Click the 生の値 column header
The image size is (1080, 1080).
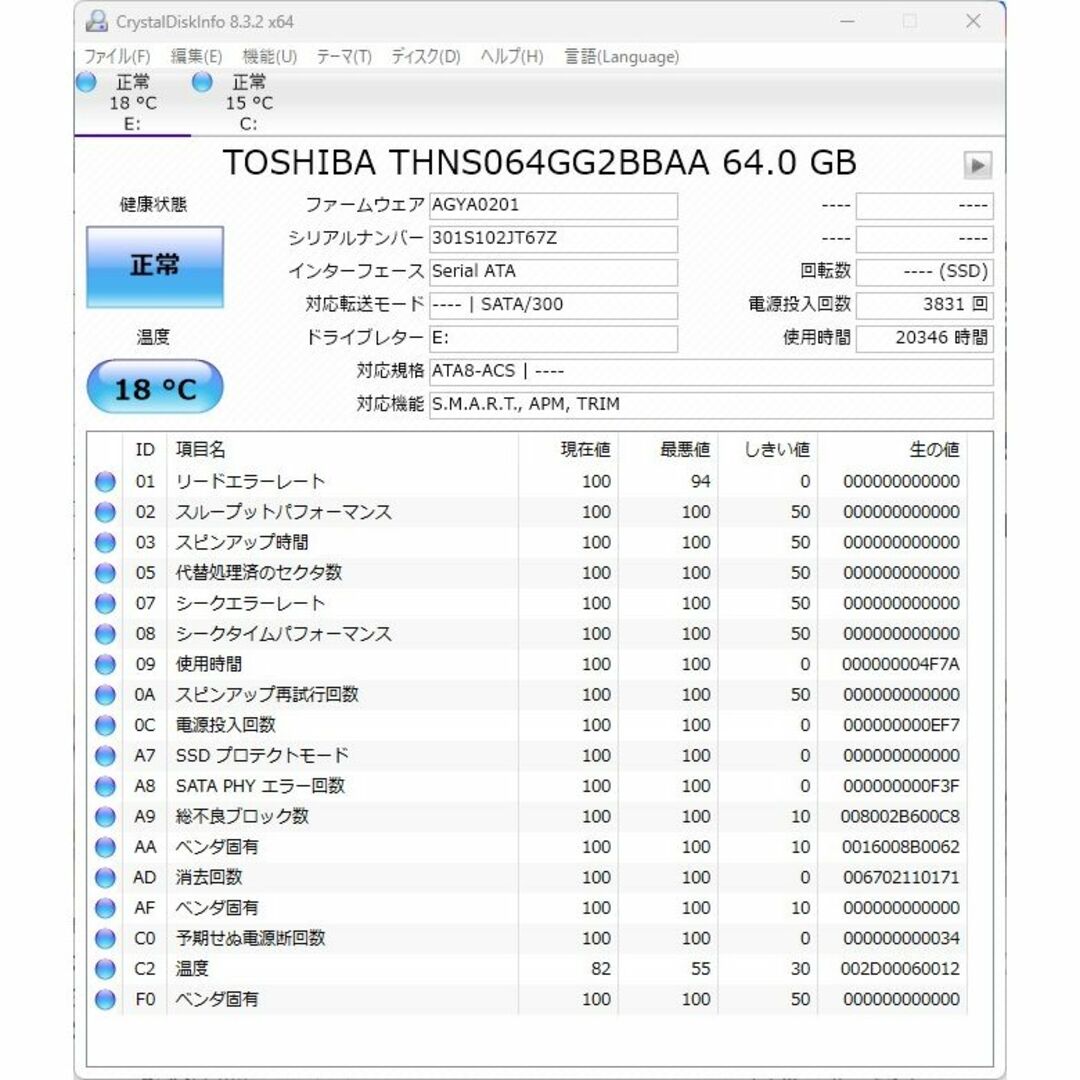(x=893, y=450)
